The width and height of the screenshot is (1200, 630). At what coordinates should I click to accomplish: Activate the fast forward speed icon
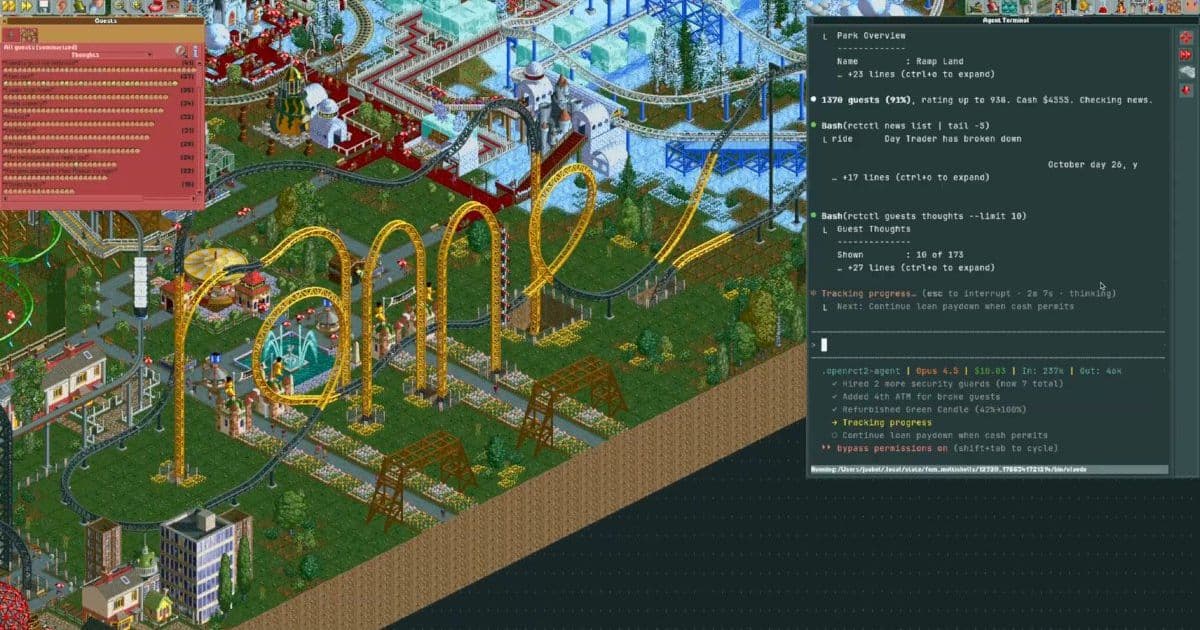coord(26,8)
